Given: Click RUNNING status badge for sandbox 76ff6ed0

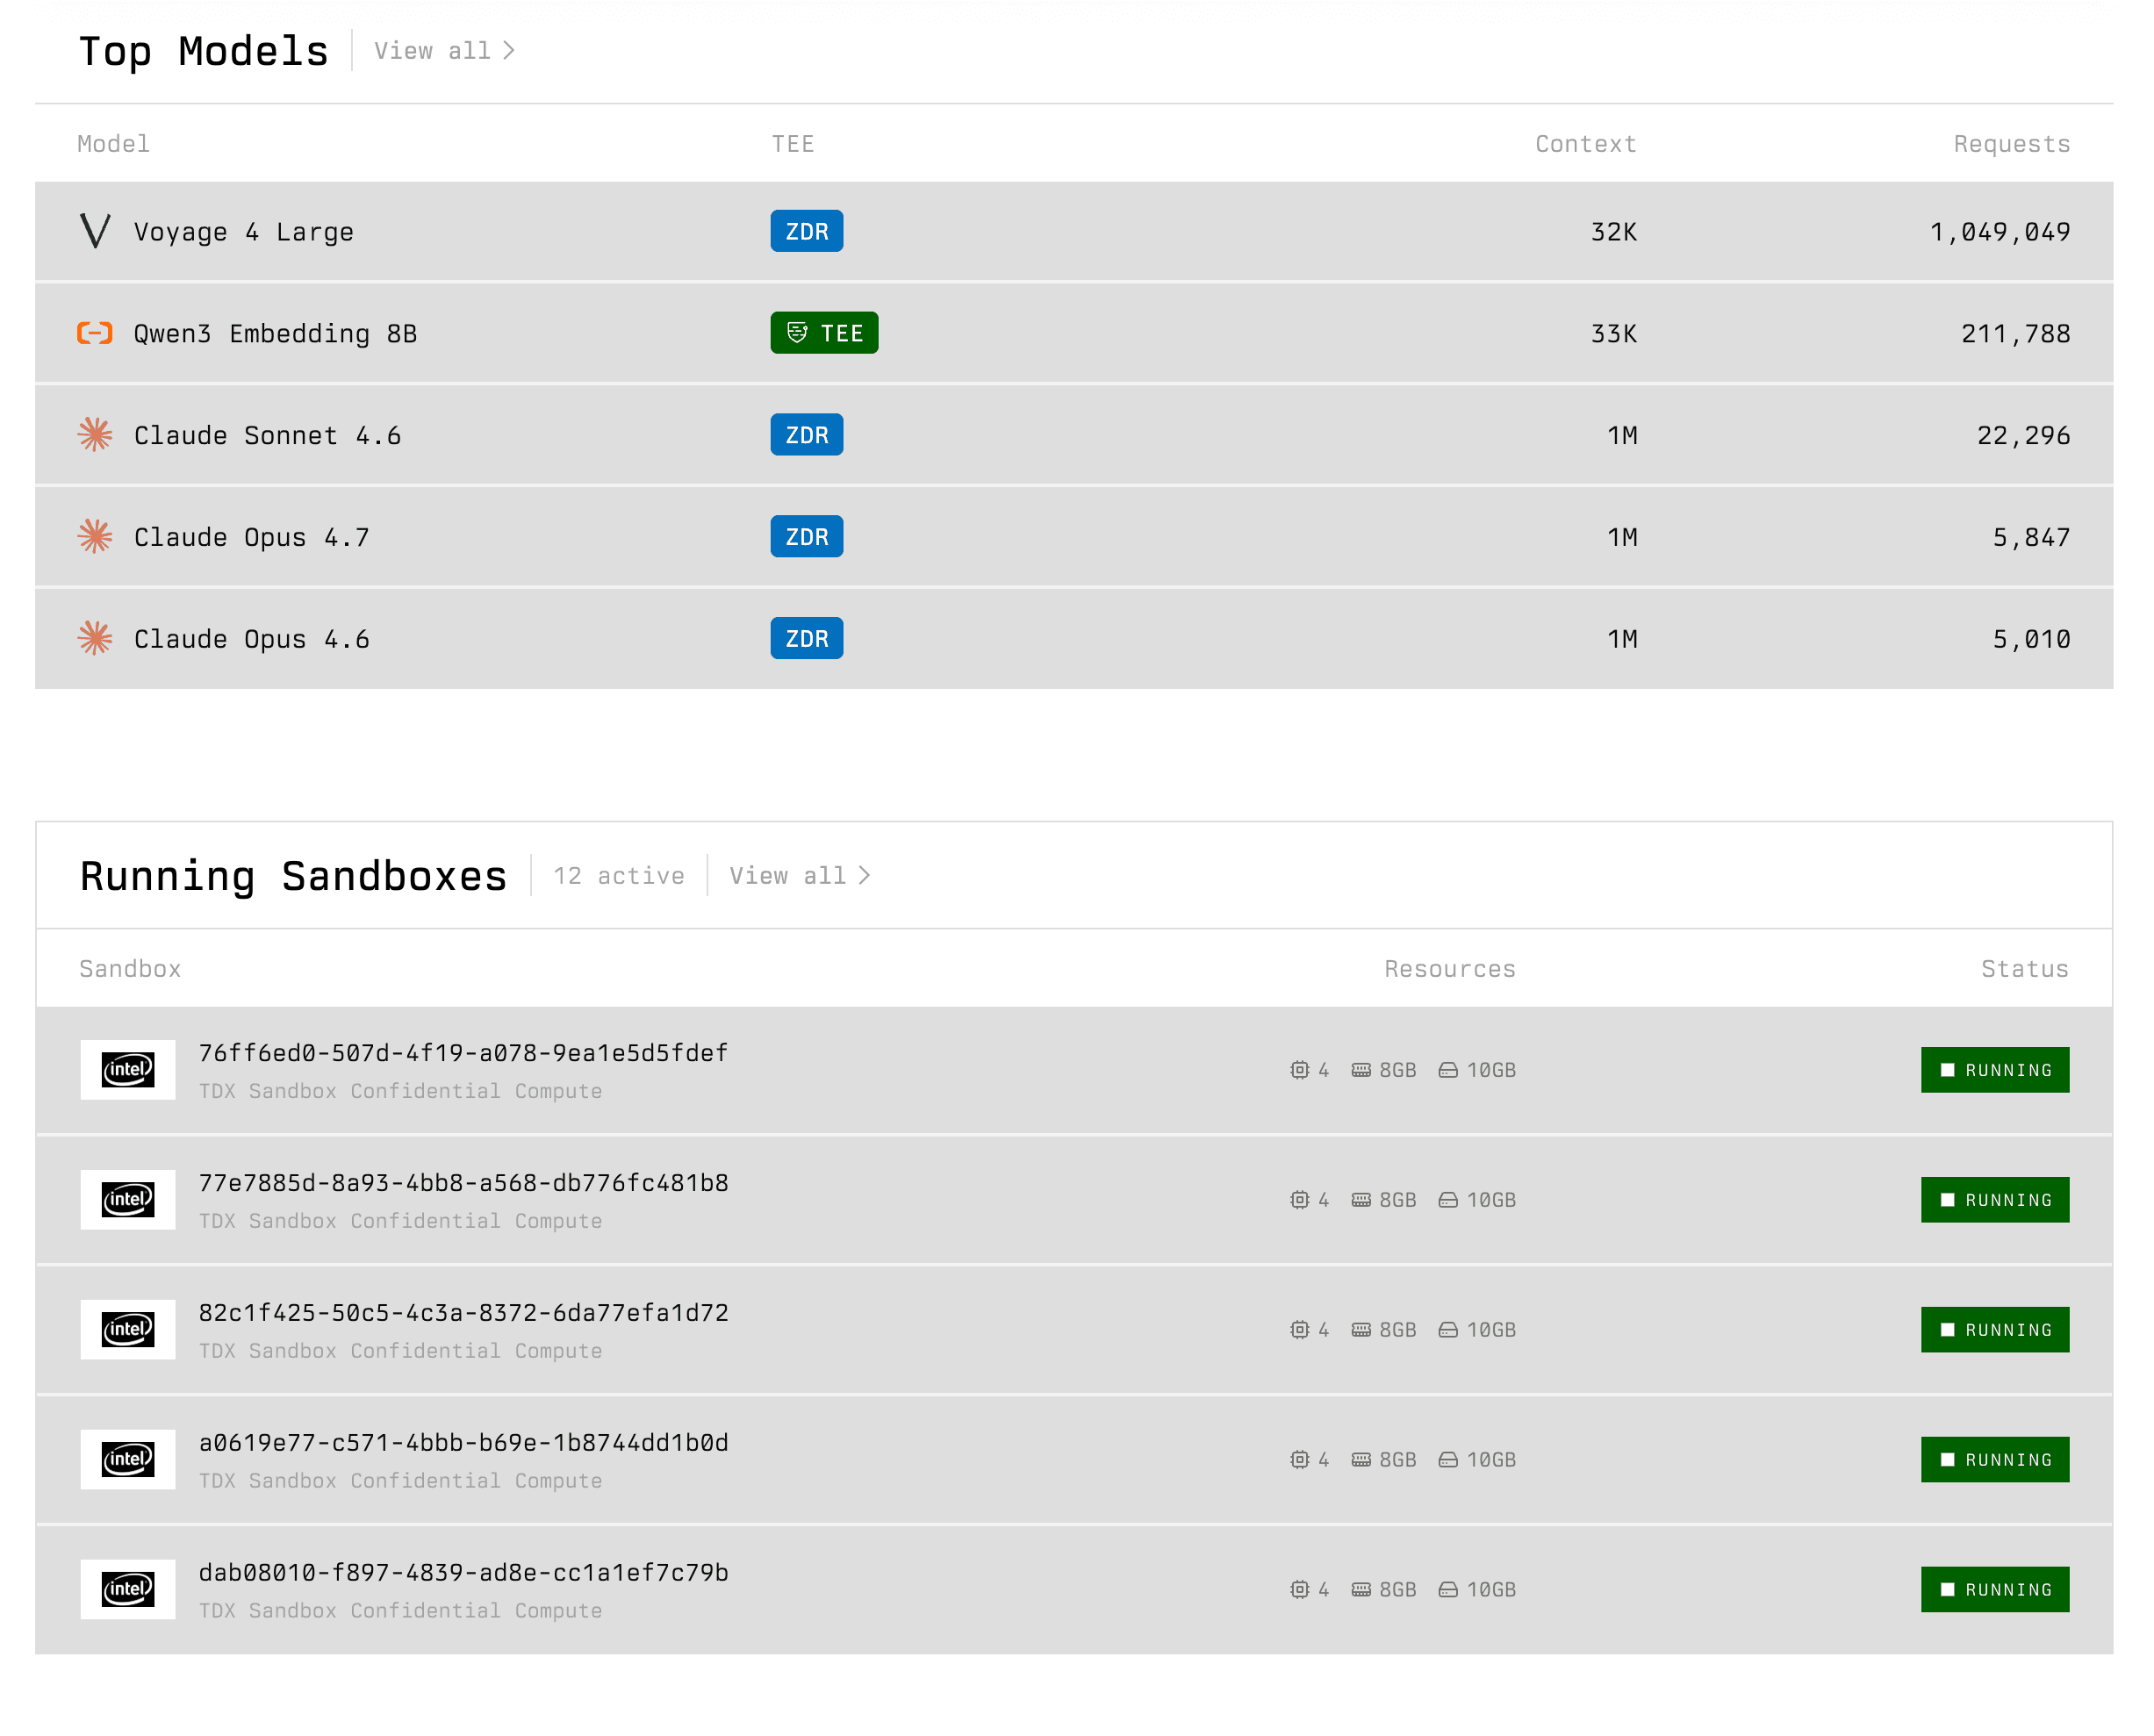Looking at the screenshot, I should point(1995,1070).
